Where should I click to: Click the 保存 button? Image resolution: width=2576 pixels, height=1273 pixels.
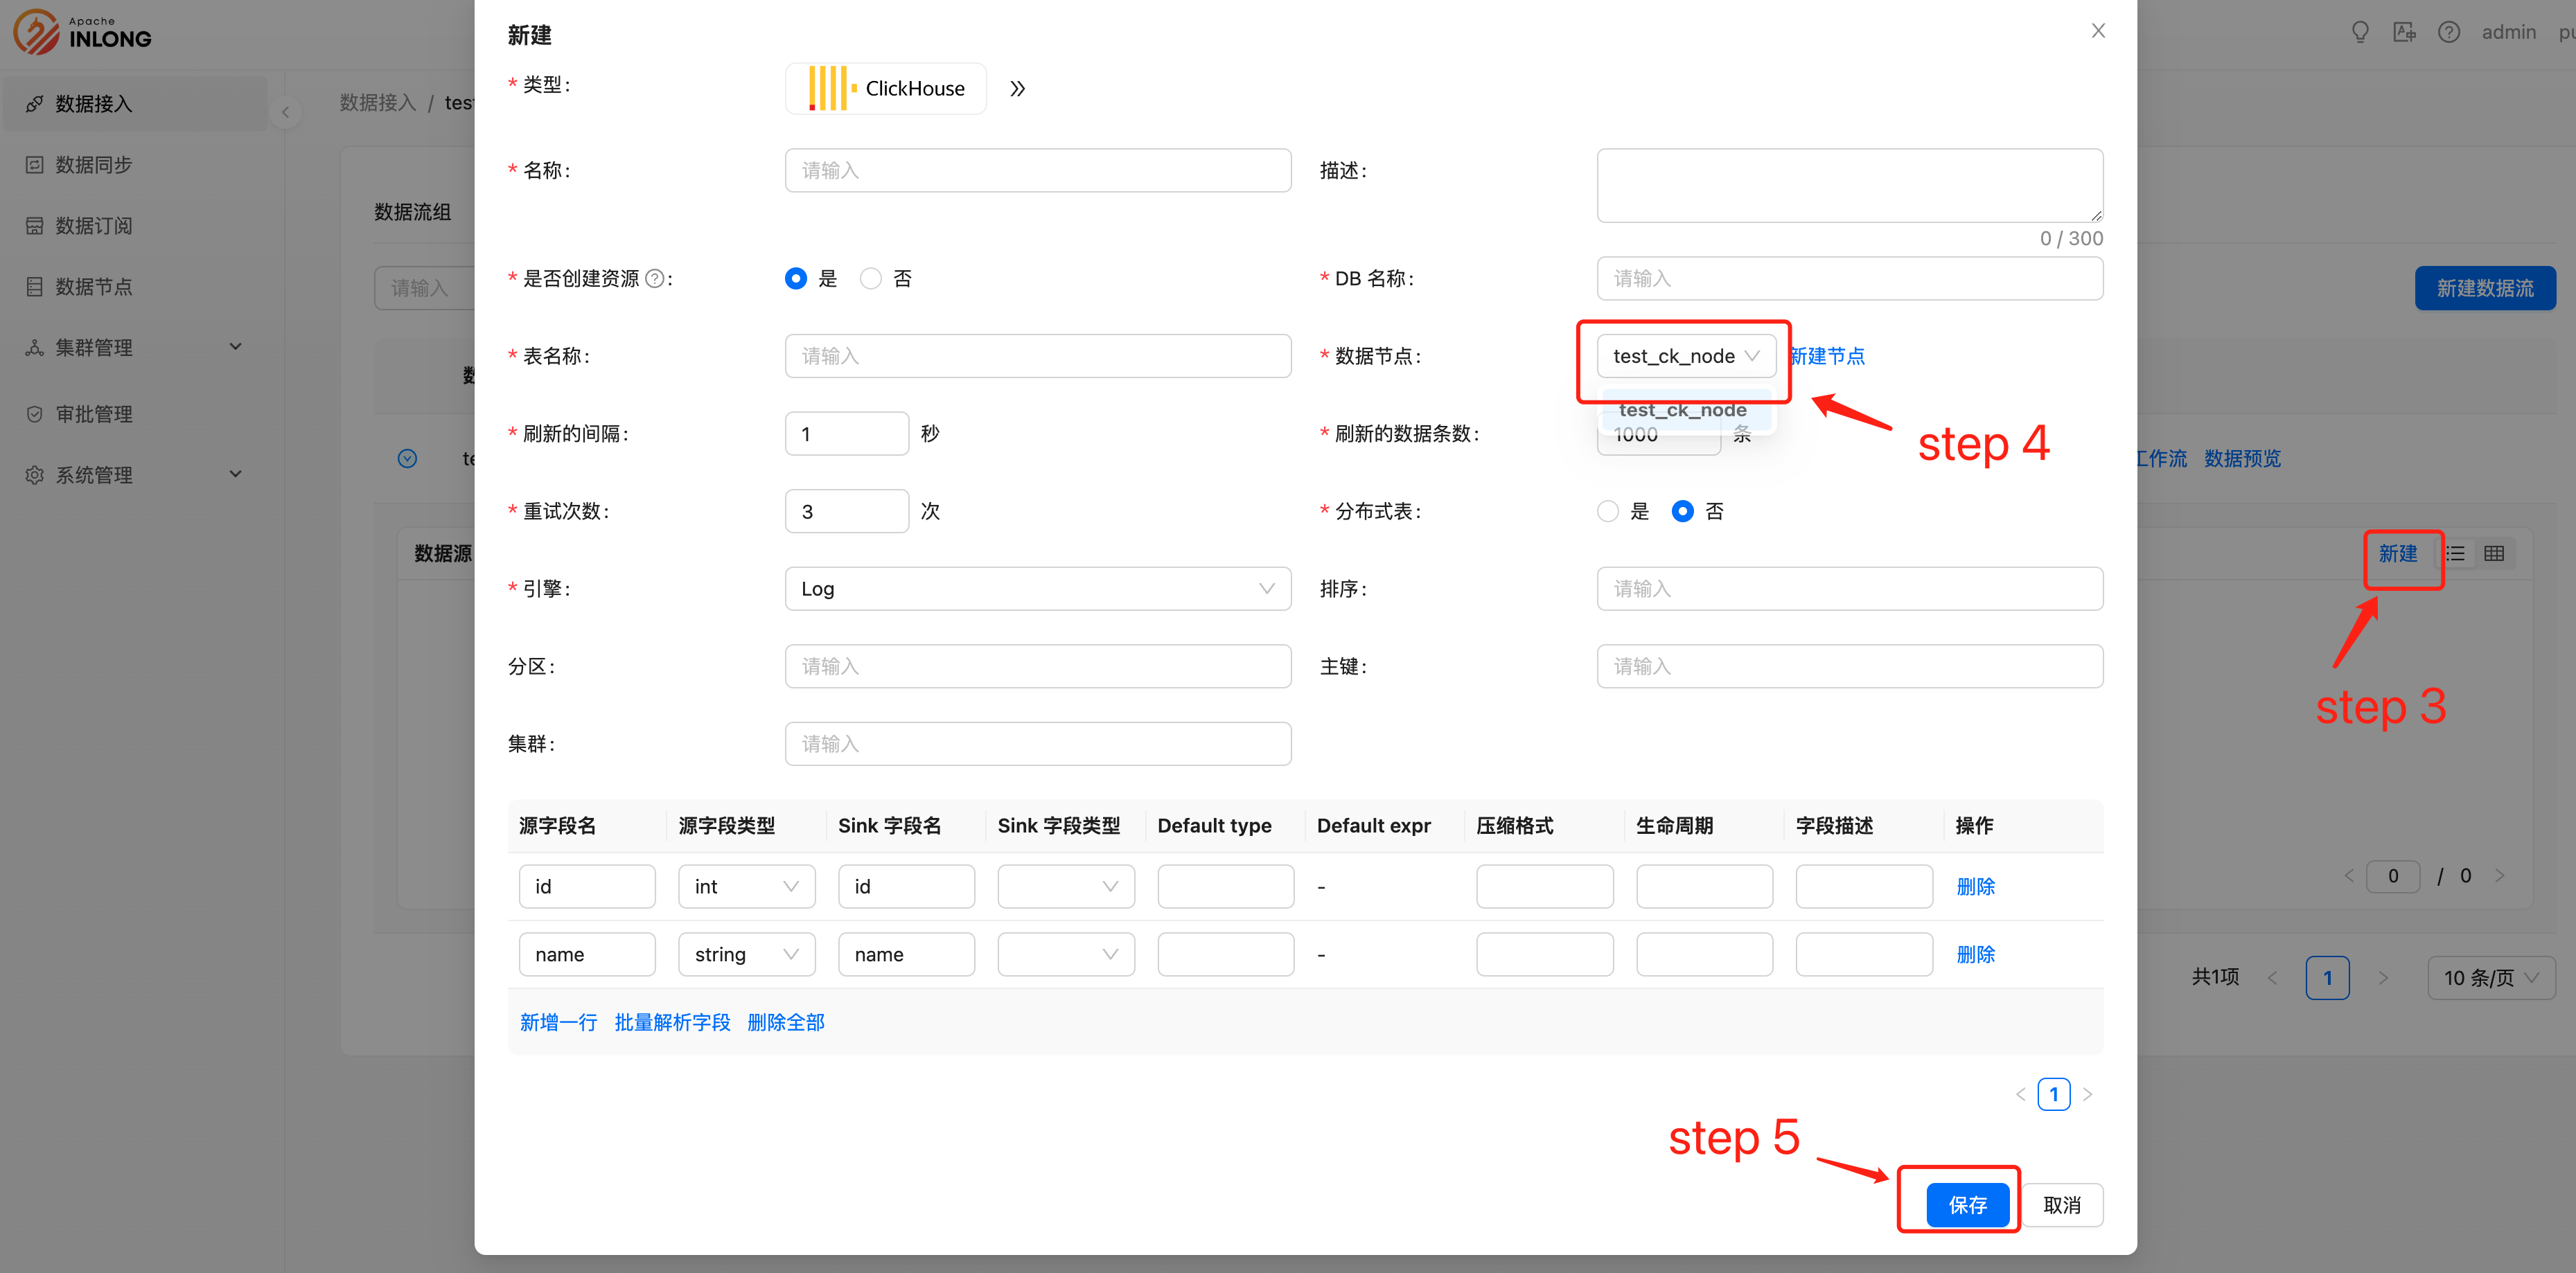pyautogui.click(x=1967, y=1205)
